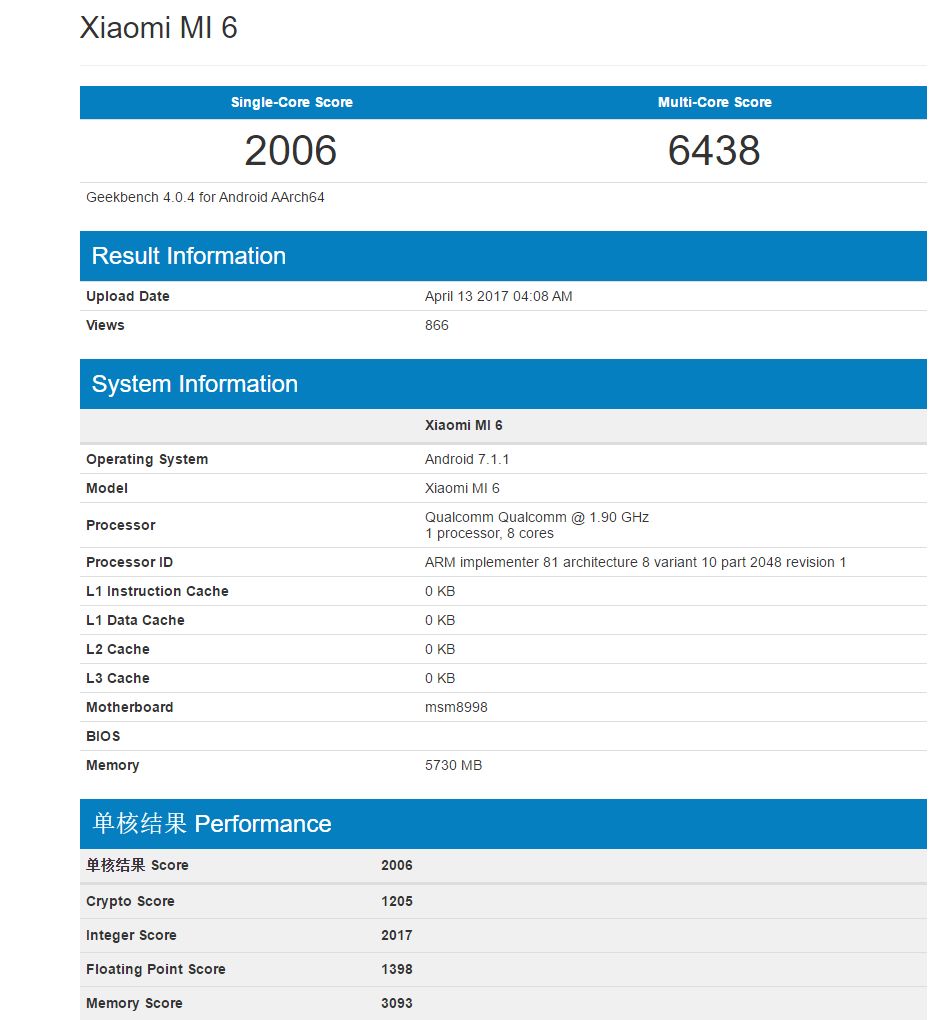Viewport: 944px width, 1020px height.
Task: Click the 5730 MB memory value
Action: [453, 765]
